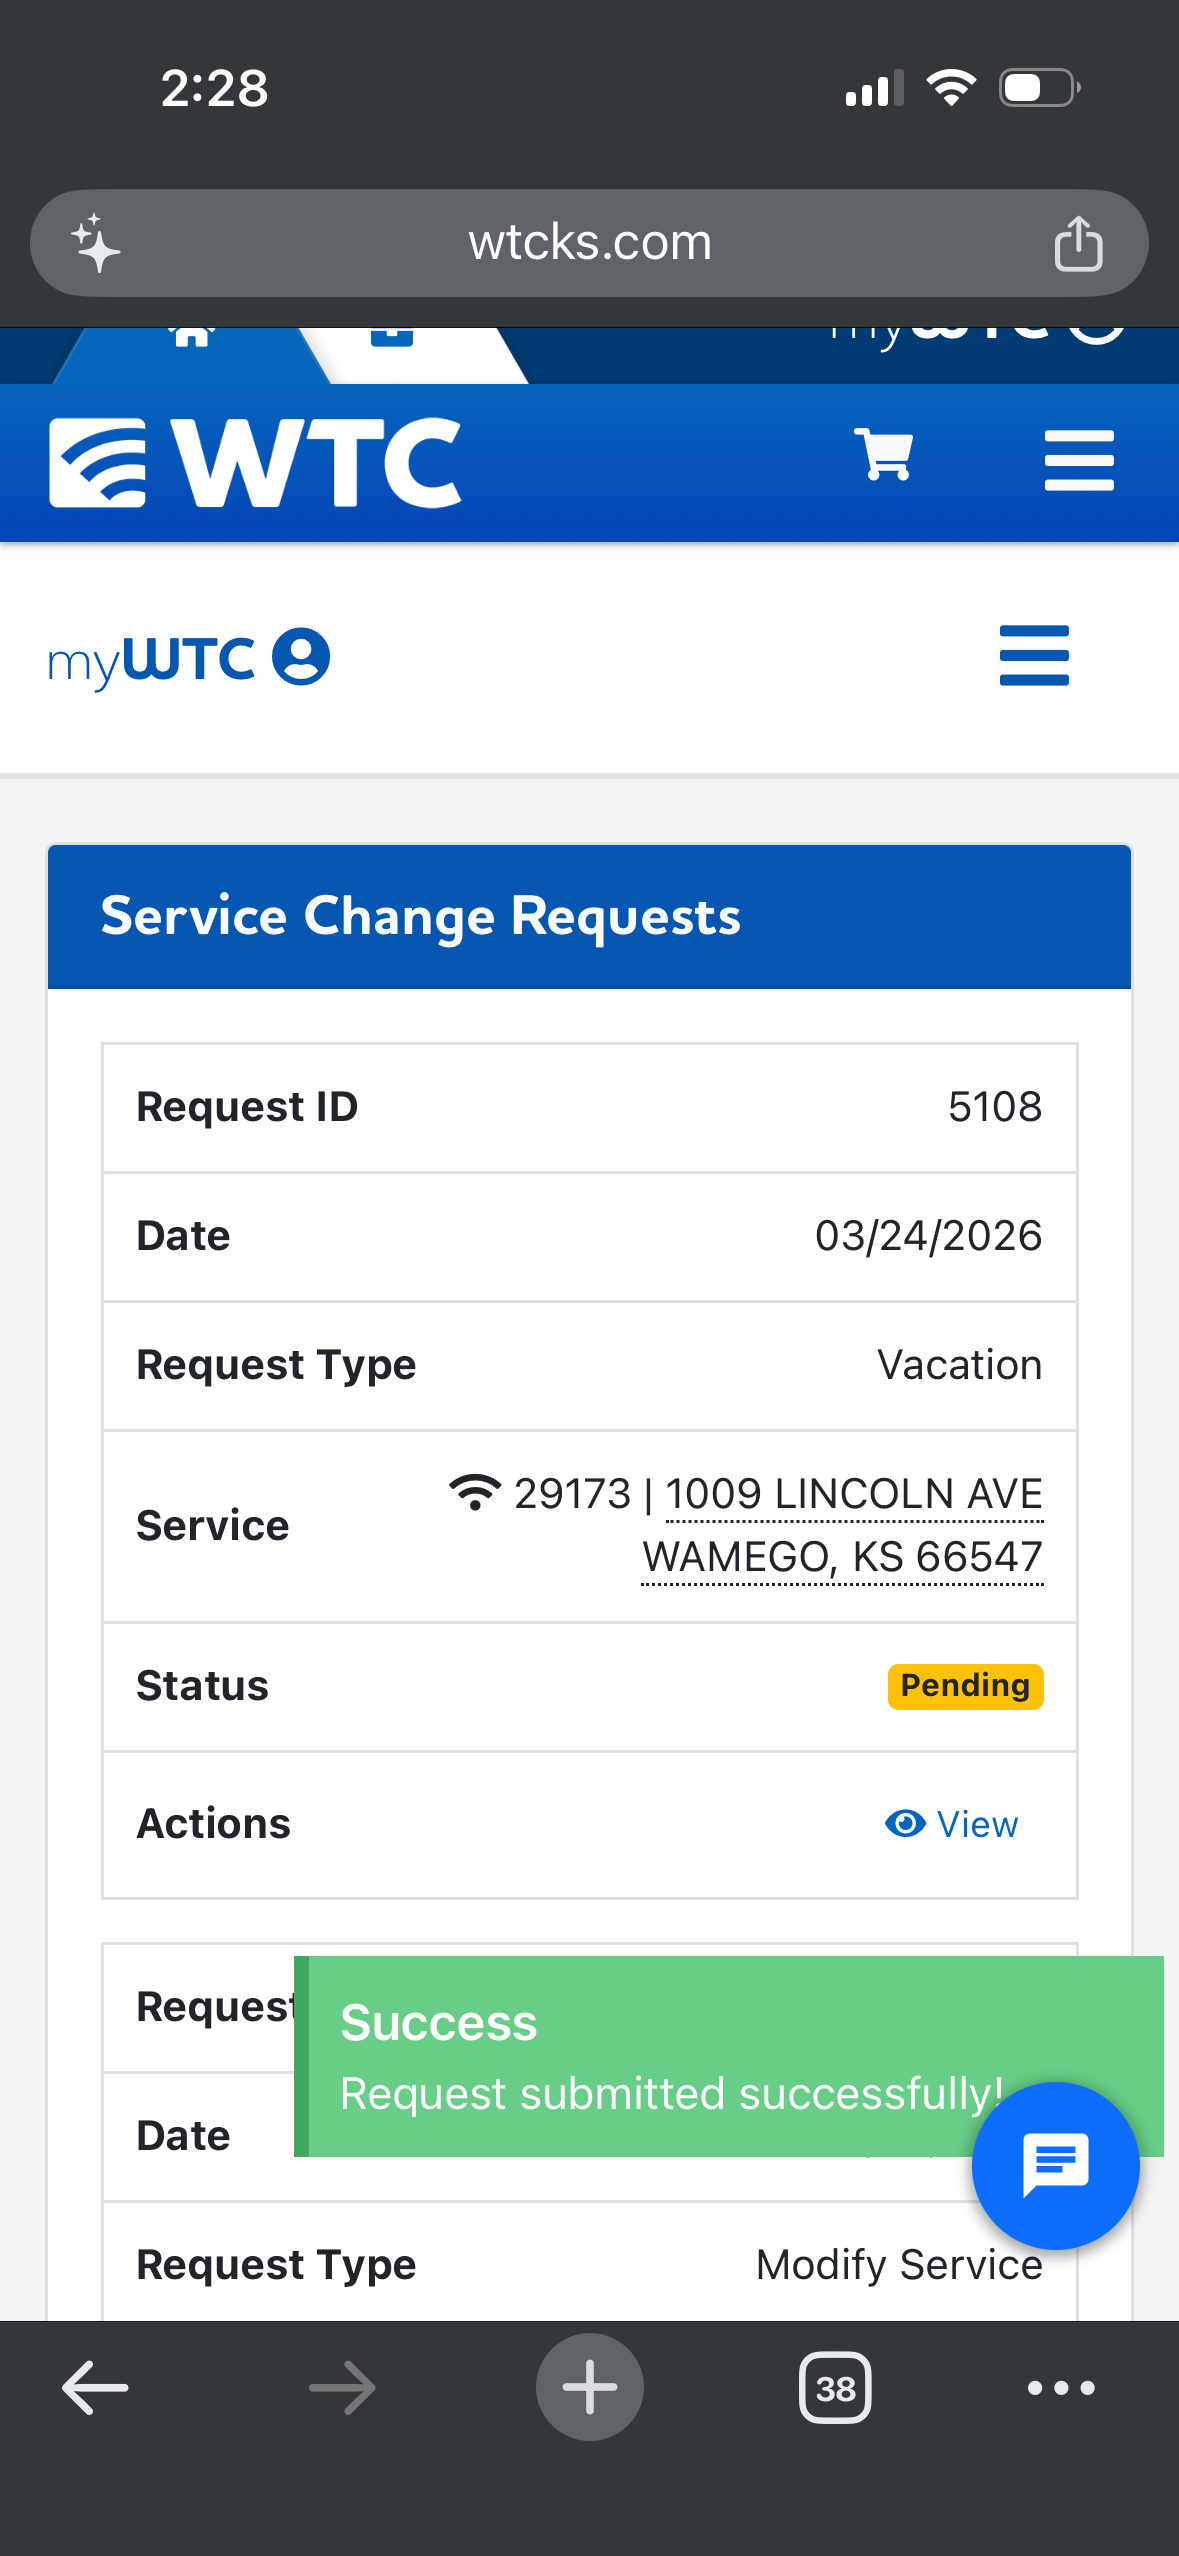The height and width of the screenshot is (2556, 1179).
Task: Go to the WTC logo homepage
Action: coord(255,462)
